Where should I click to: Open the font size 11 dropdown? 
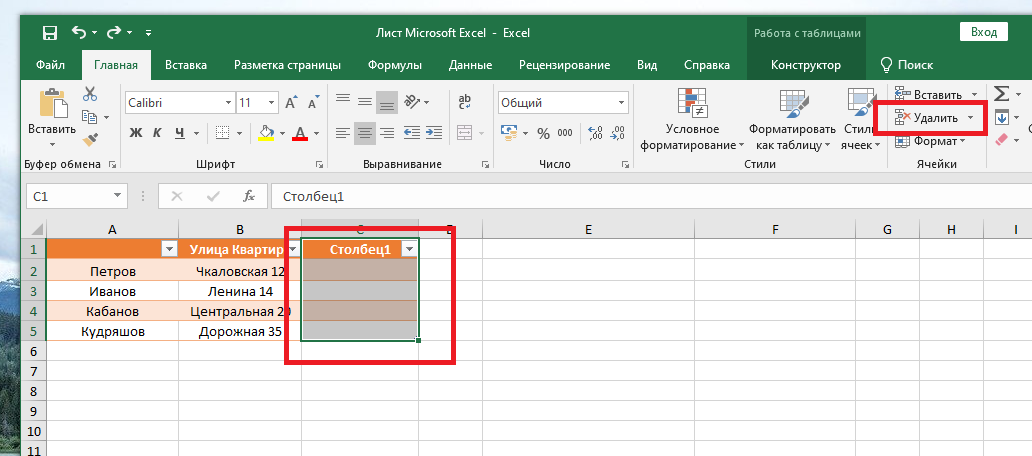coord(272,103)
